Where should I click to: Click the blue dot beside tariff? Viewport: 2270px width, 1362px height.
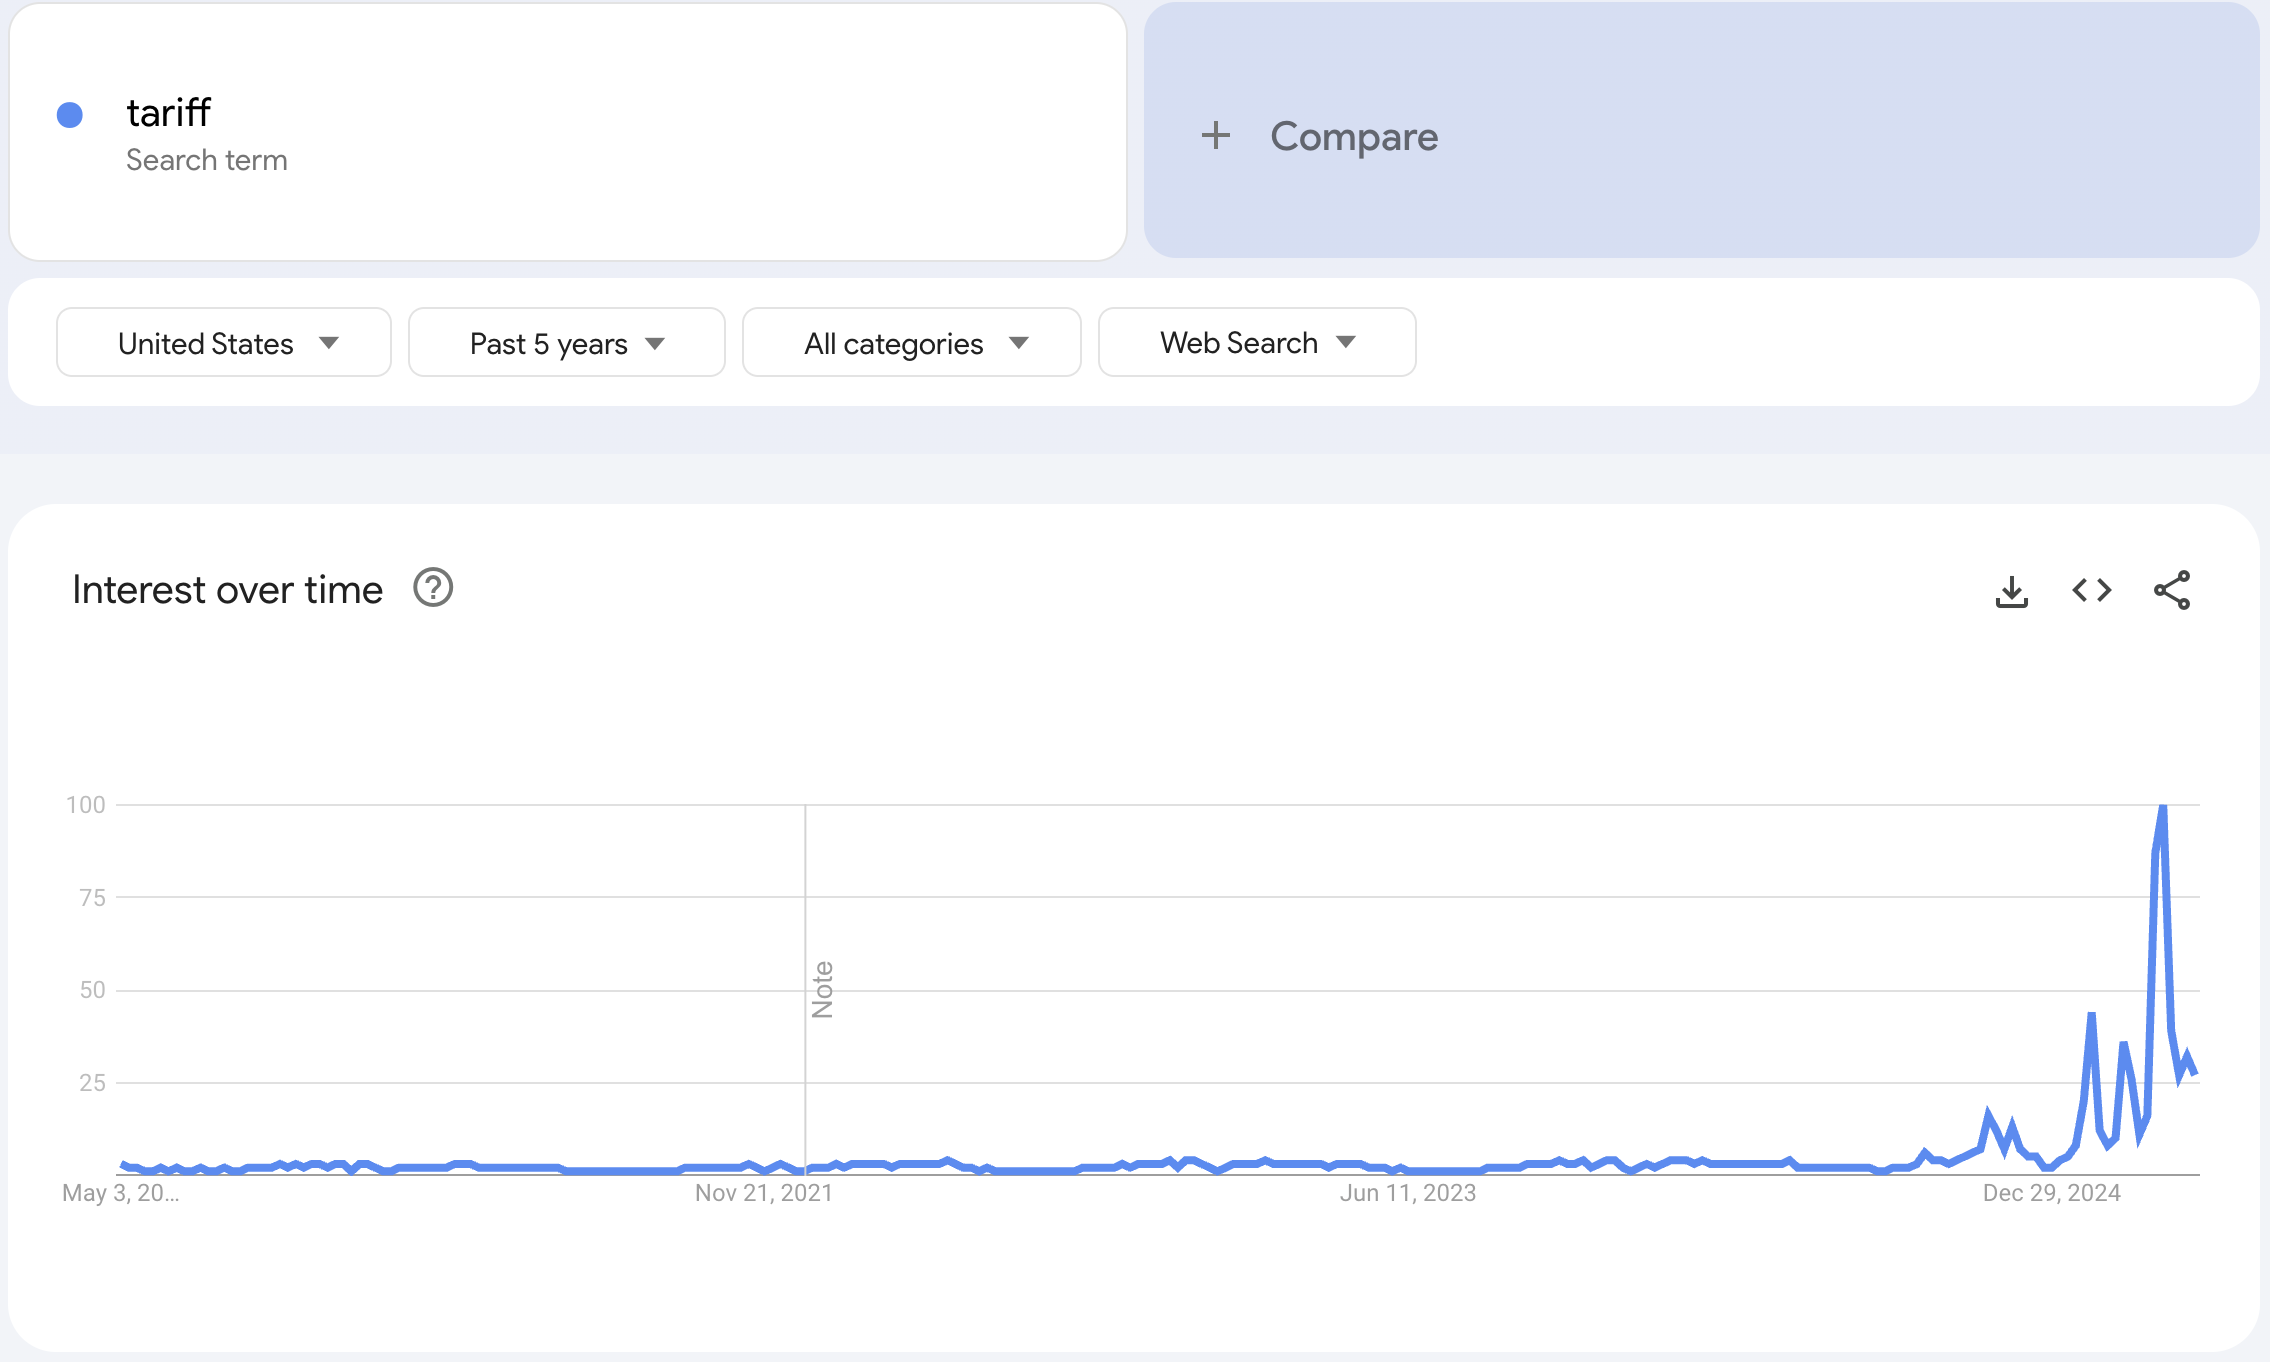(x=70, y=115)
